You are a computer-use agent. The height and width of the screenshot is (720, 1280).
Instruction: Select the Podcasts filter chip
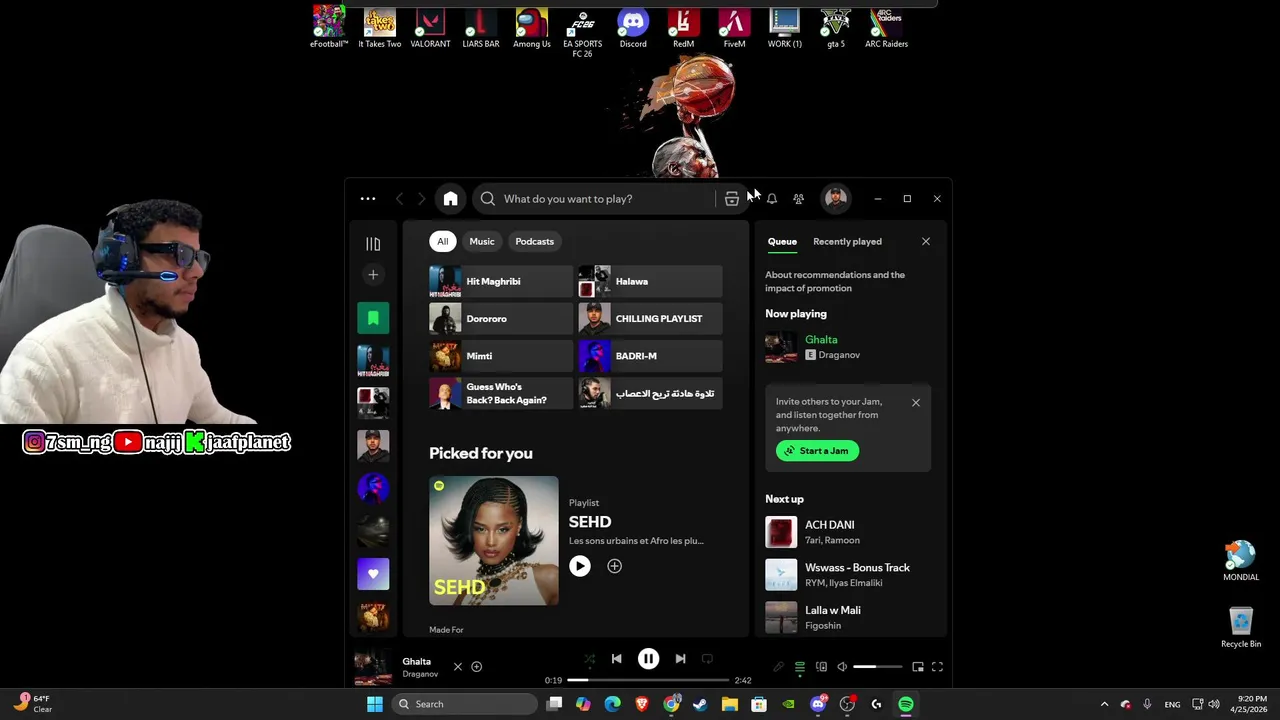coord(534,241)
